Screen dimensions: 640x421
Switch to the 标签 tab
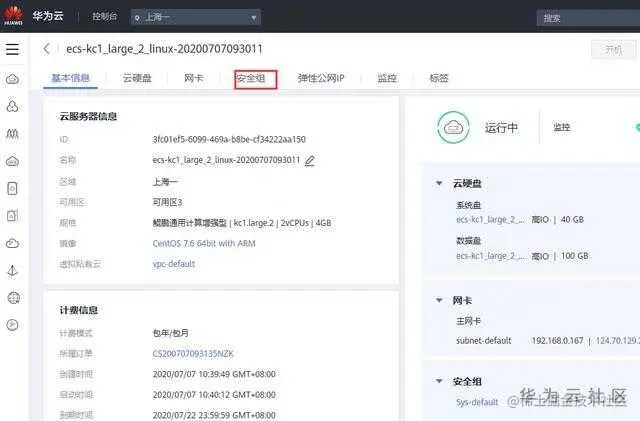(439, 78)
